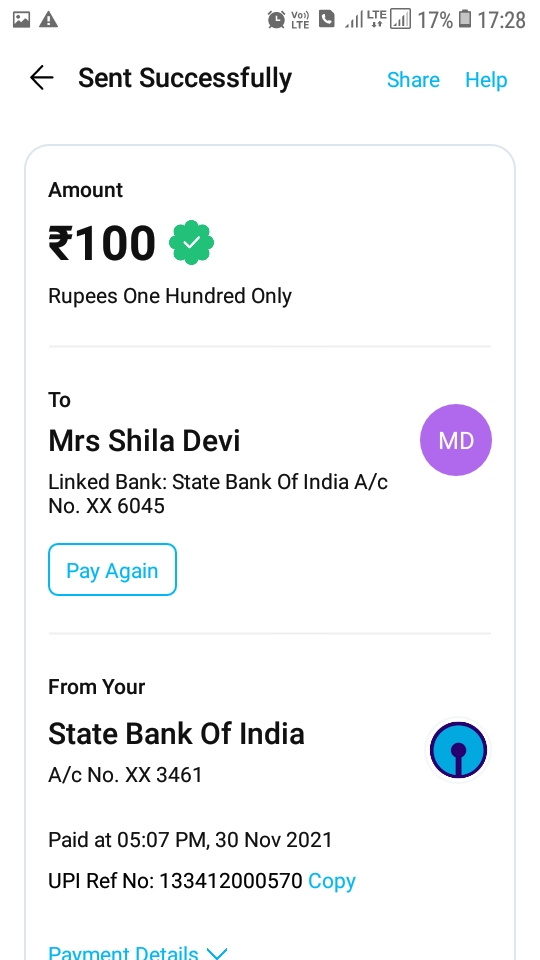The image size is (540, 960).
Task: Tap the battery icon in status bar
Action: click(465, 20)
